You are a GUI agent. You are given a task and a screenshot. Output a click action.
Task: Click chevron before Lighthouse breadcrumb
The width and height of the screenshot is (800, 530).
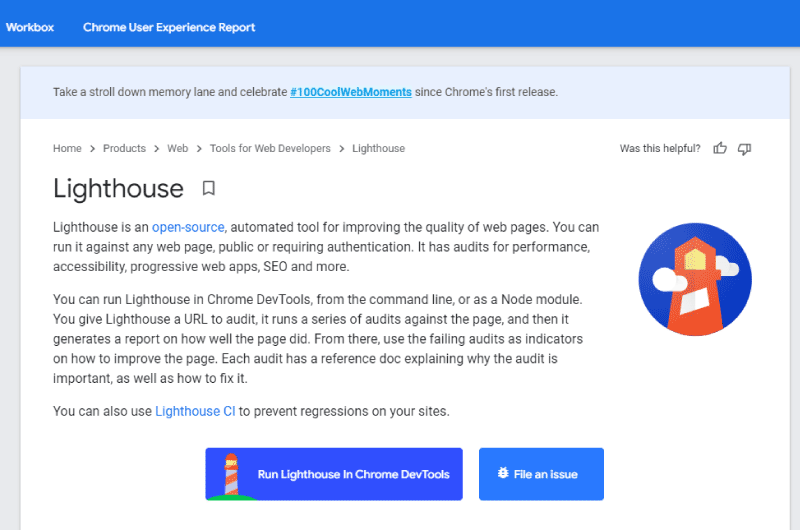pos(341,149)
